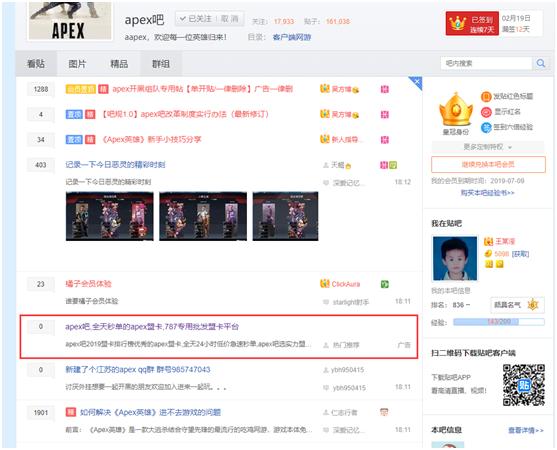The image size is (557, 450).
Task: Open the 群组 tab
Action: pyautogui.click(x=161, y=64)
